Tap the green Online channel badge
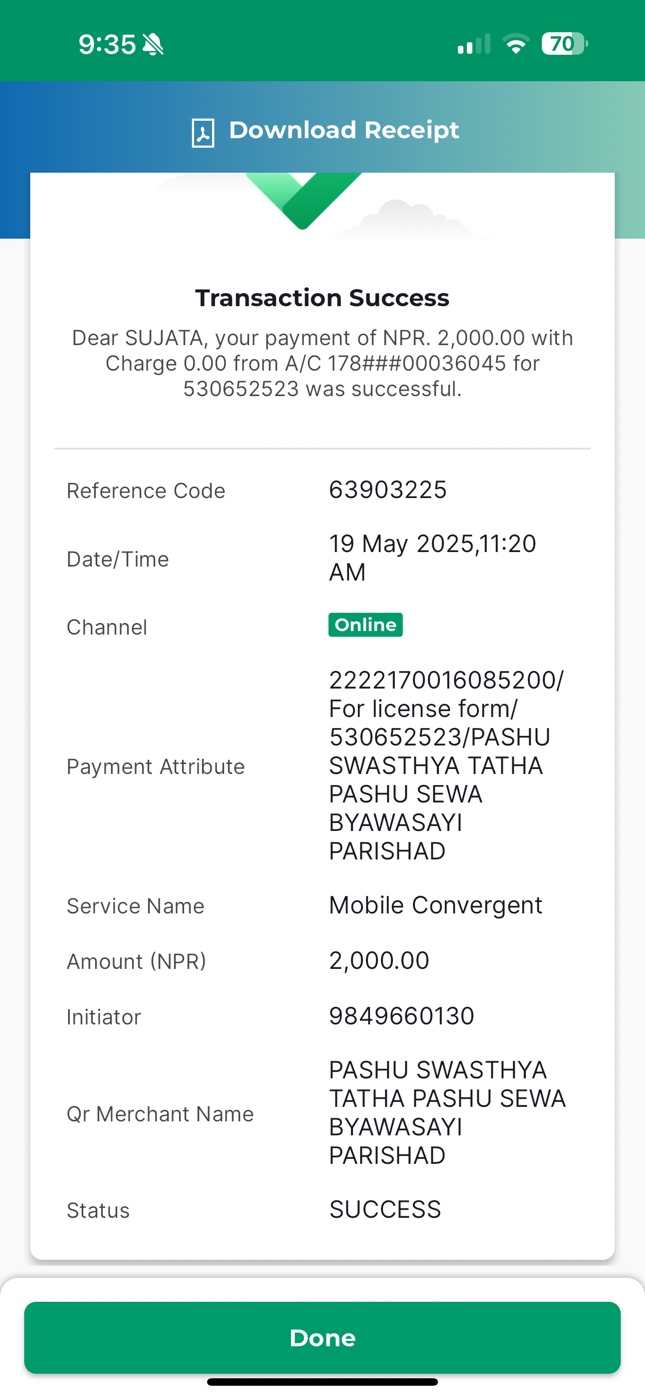Screen dimensions: 645x1398 (x=365, y=625)
